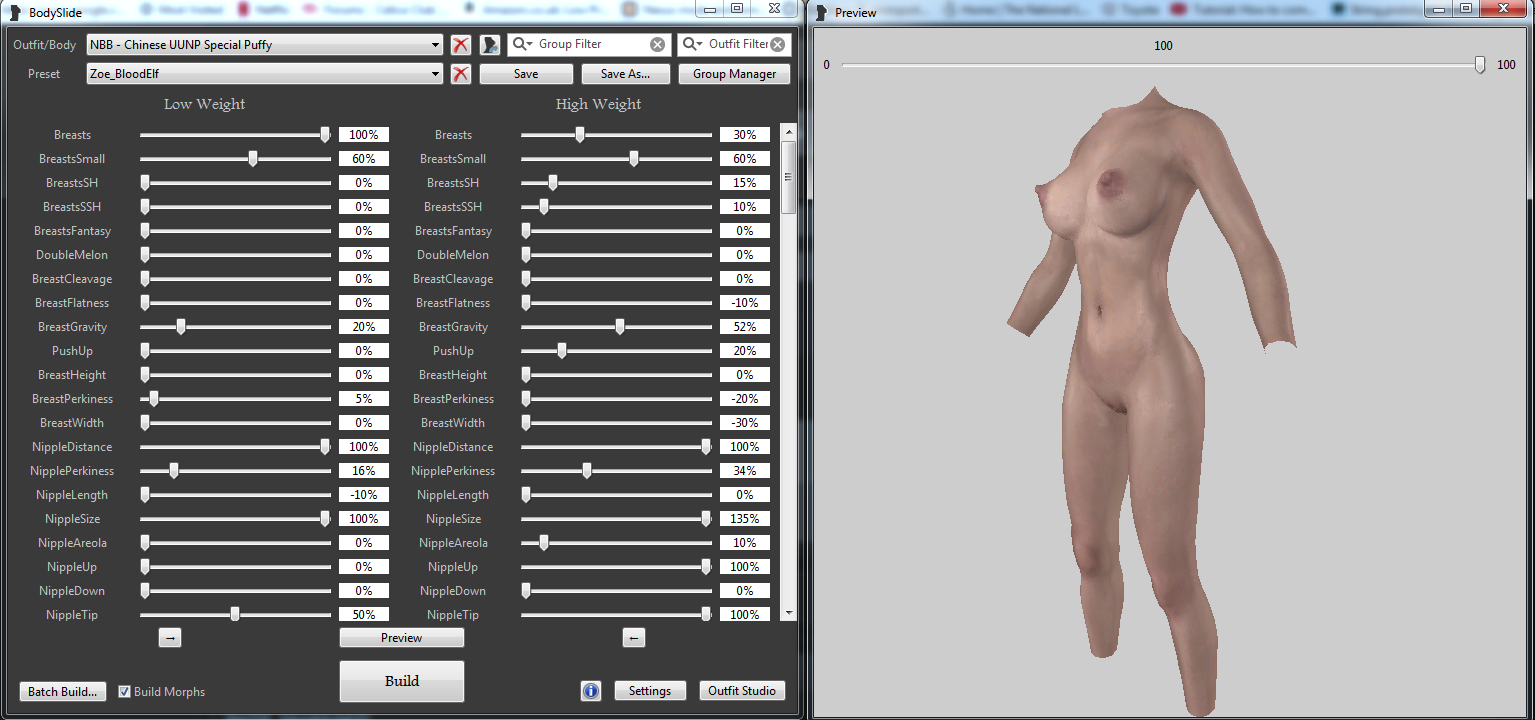Click the Low Weight Breasts slider
The image size is (1535, 720).
tap(235, 135)
